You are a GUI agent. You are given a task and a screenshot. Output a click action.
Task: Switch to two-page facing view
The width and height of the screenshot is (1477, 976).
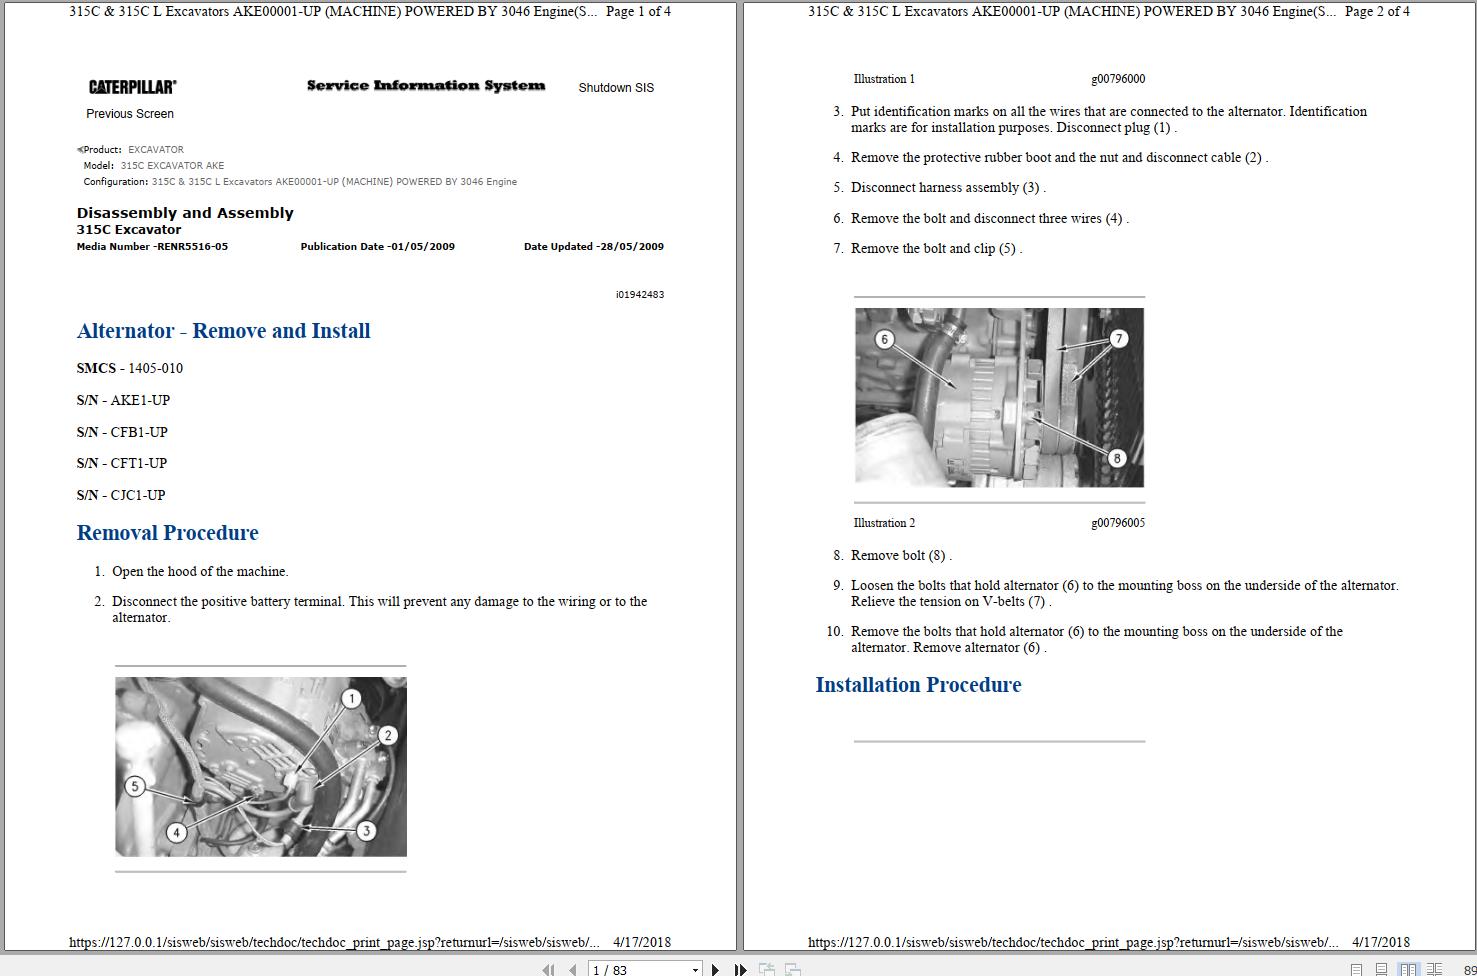pos(1410,969)
